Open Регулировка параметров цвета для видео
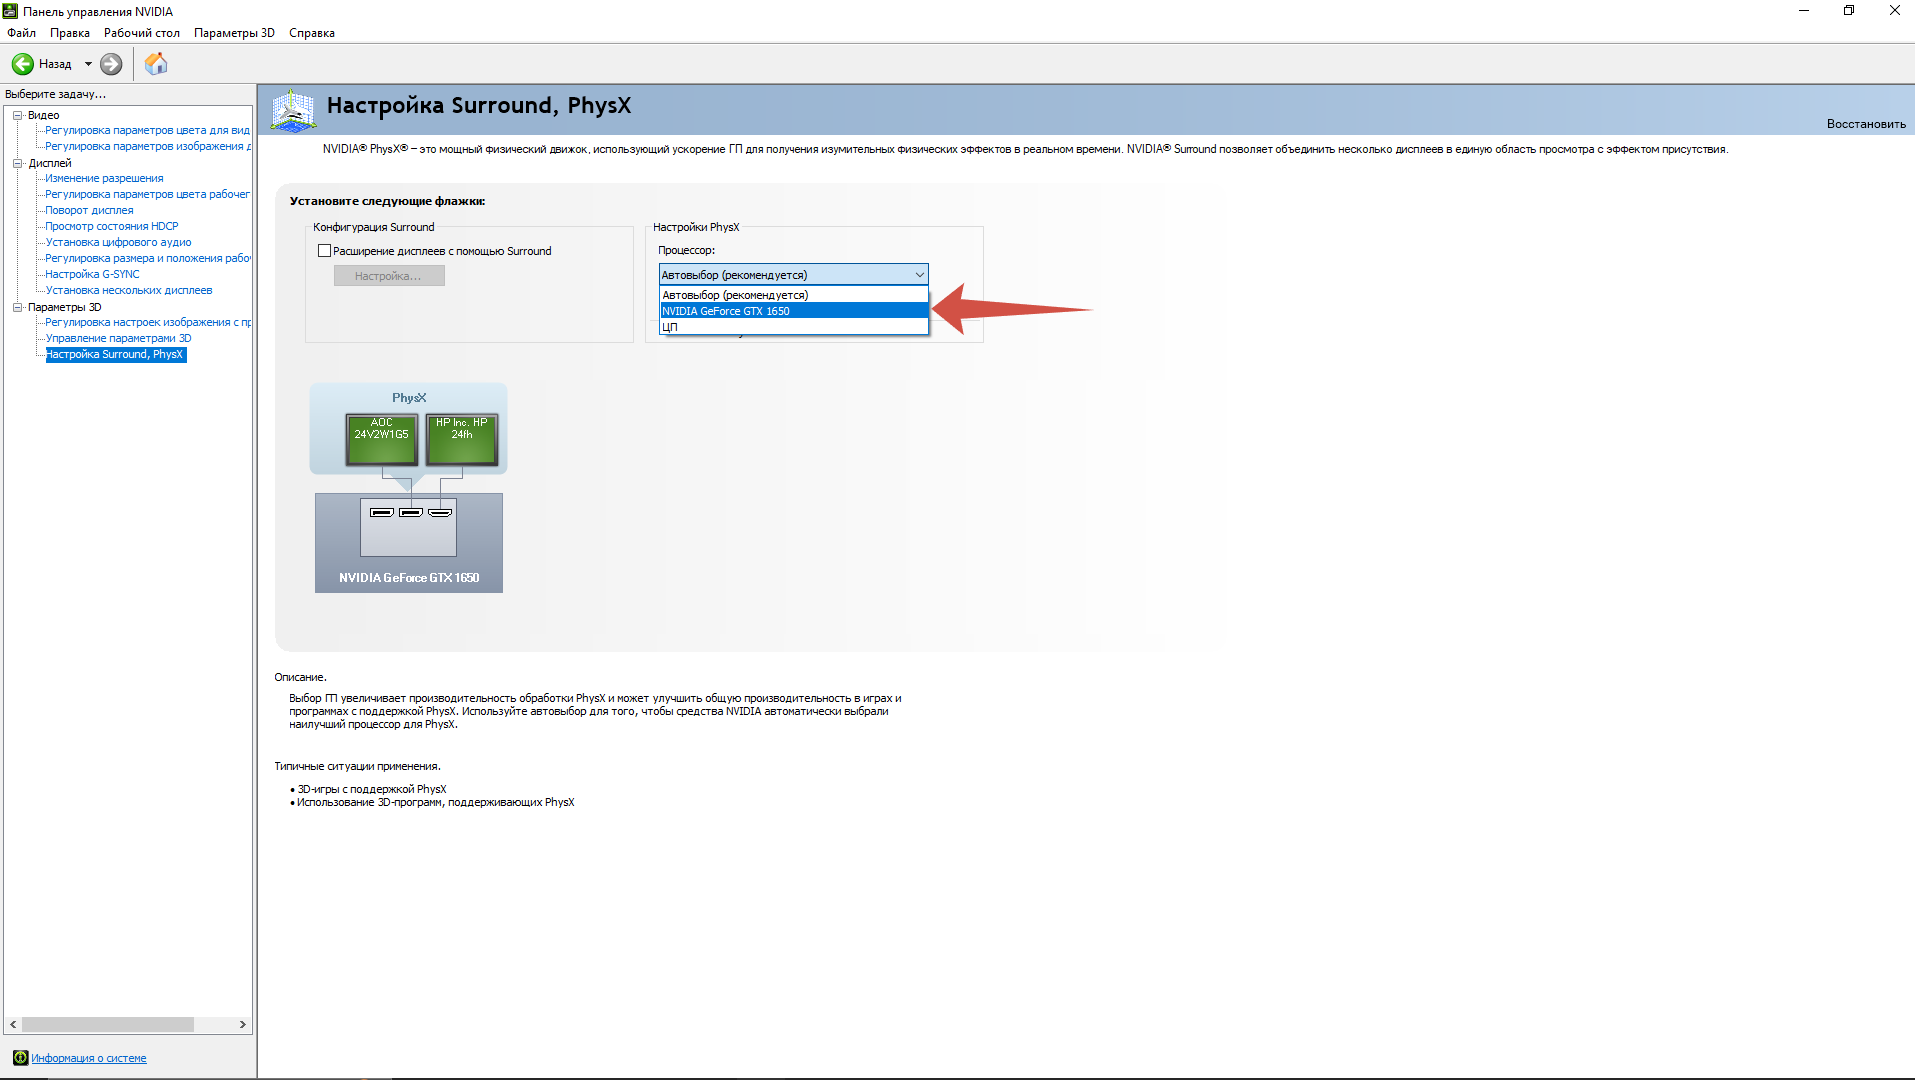This screenshot has height=1080, width=1915. click(147, 130)
